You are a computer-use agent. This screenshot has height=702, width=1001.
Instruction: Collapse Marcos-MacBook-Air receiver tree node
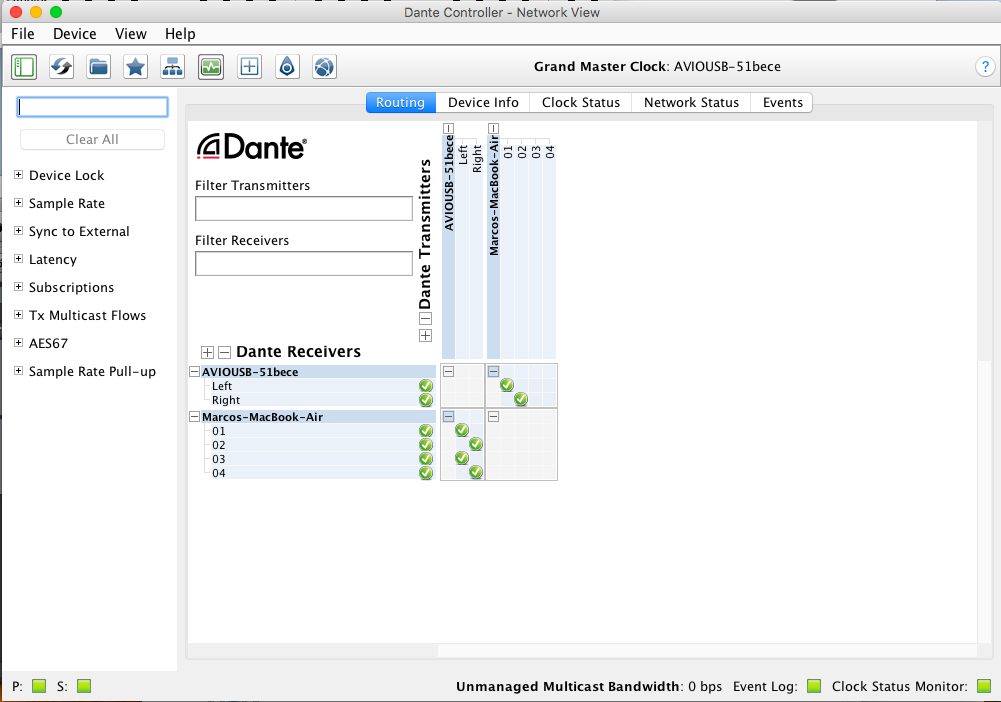pos(194,417)
